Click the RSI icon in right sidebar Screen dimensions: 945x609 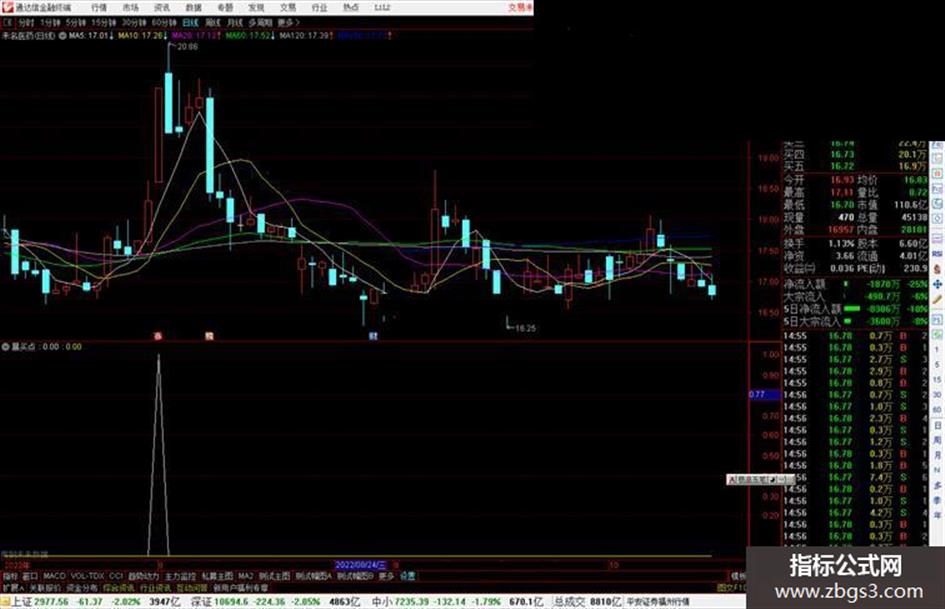pos(937,254)
